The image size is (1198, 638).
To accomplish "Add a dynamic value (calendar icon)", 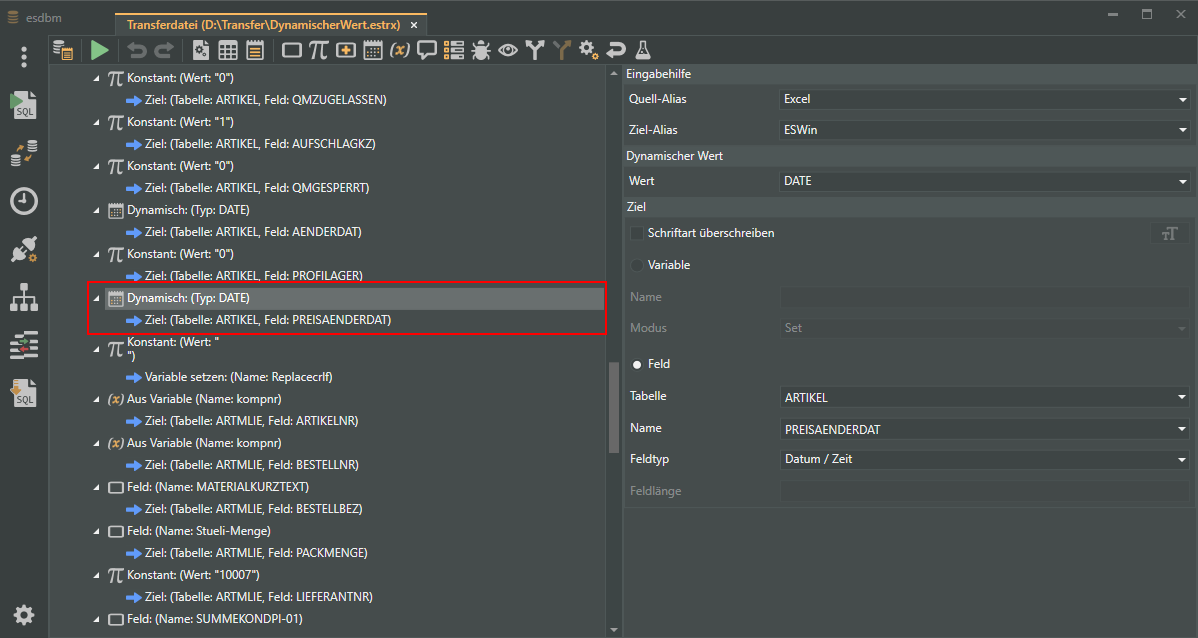I will pos(373,50).
